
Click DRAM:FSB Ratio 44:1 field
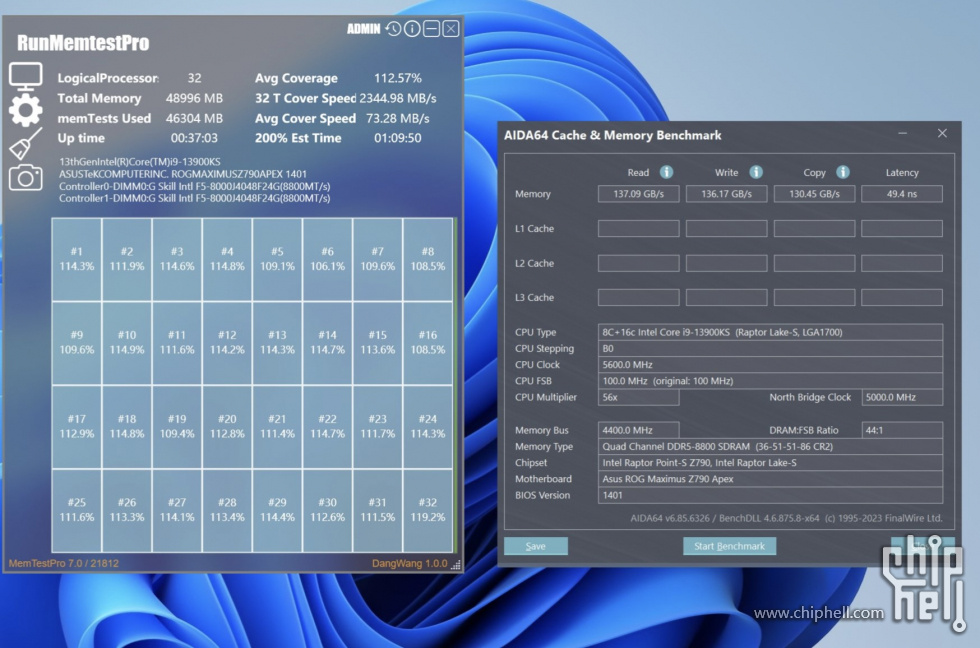point(902,430)
